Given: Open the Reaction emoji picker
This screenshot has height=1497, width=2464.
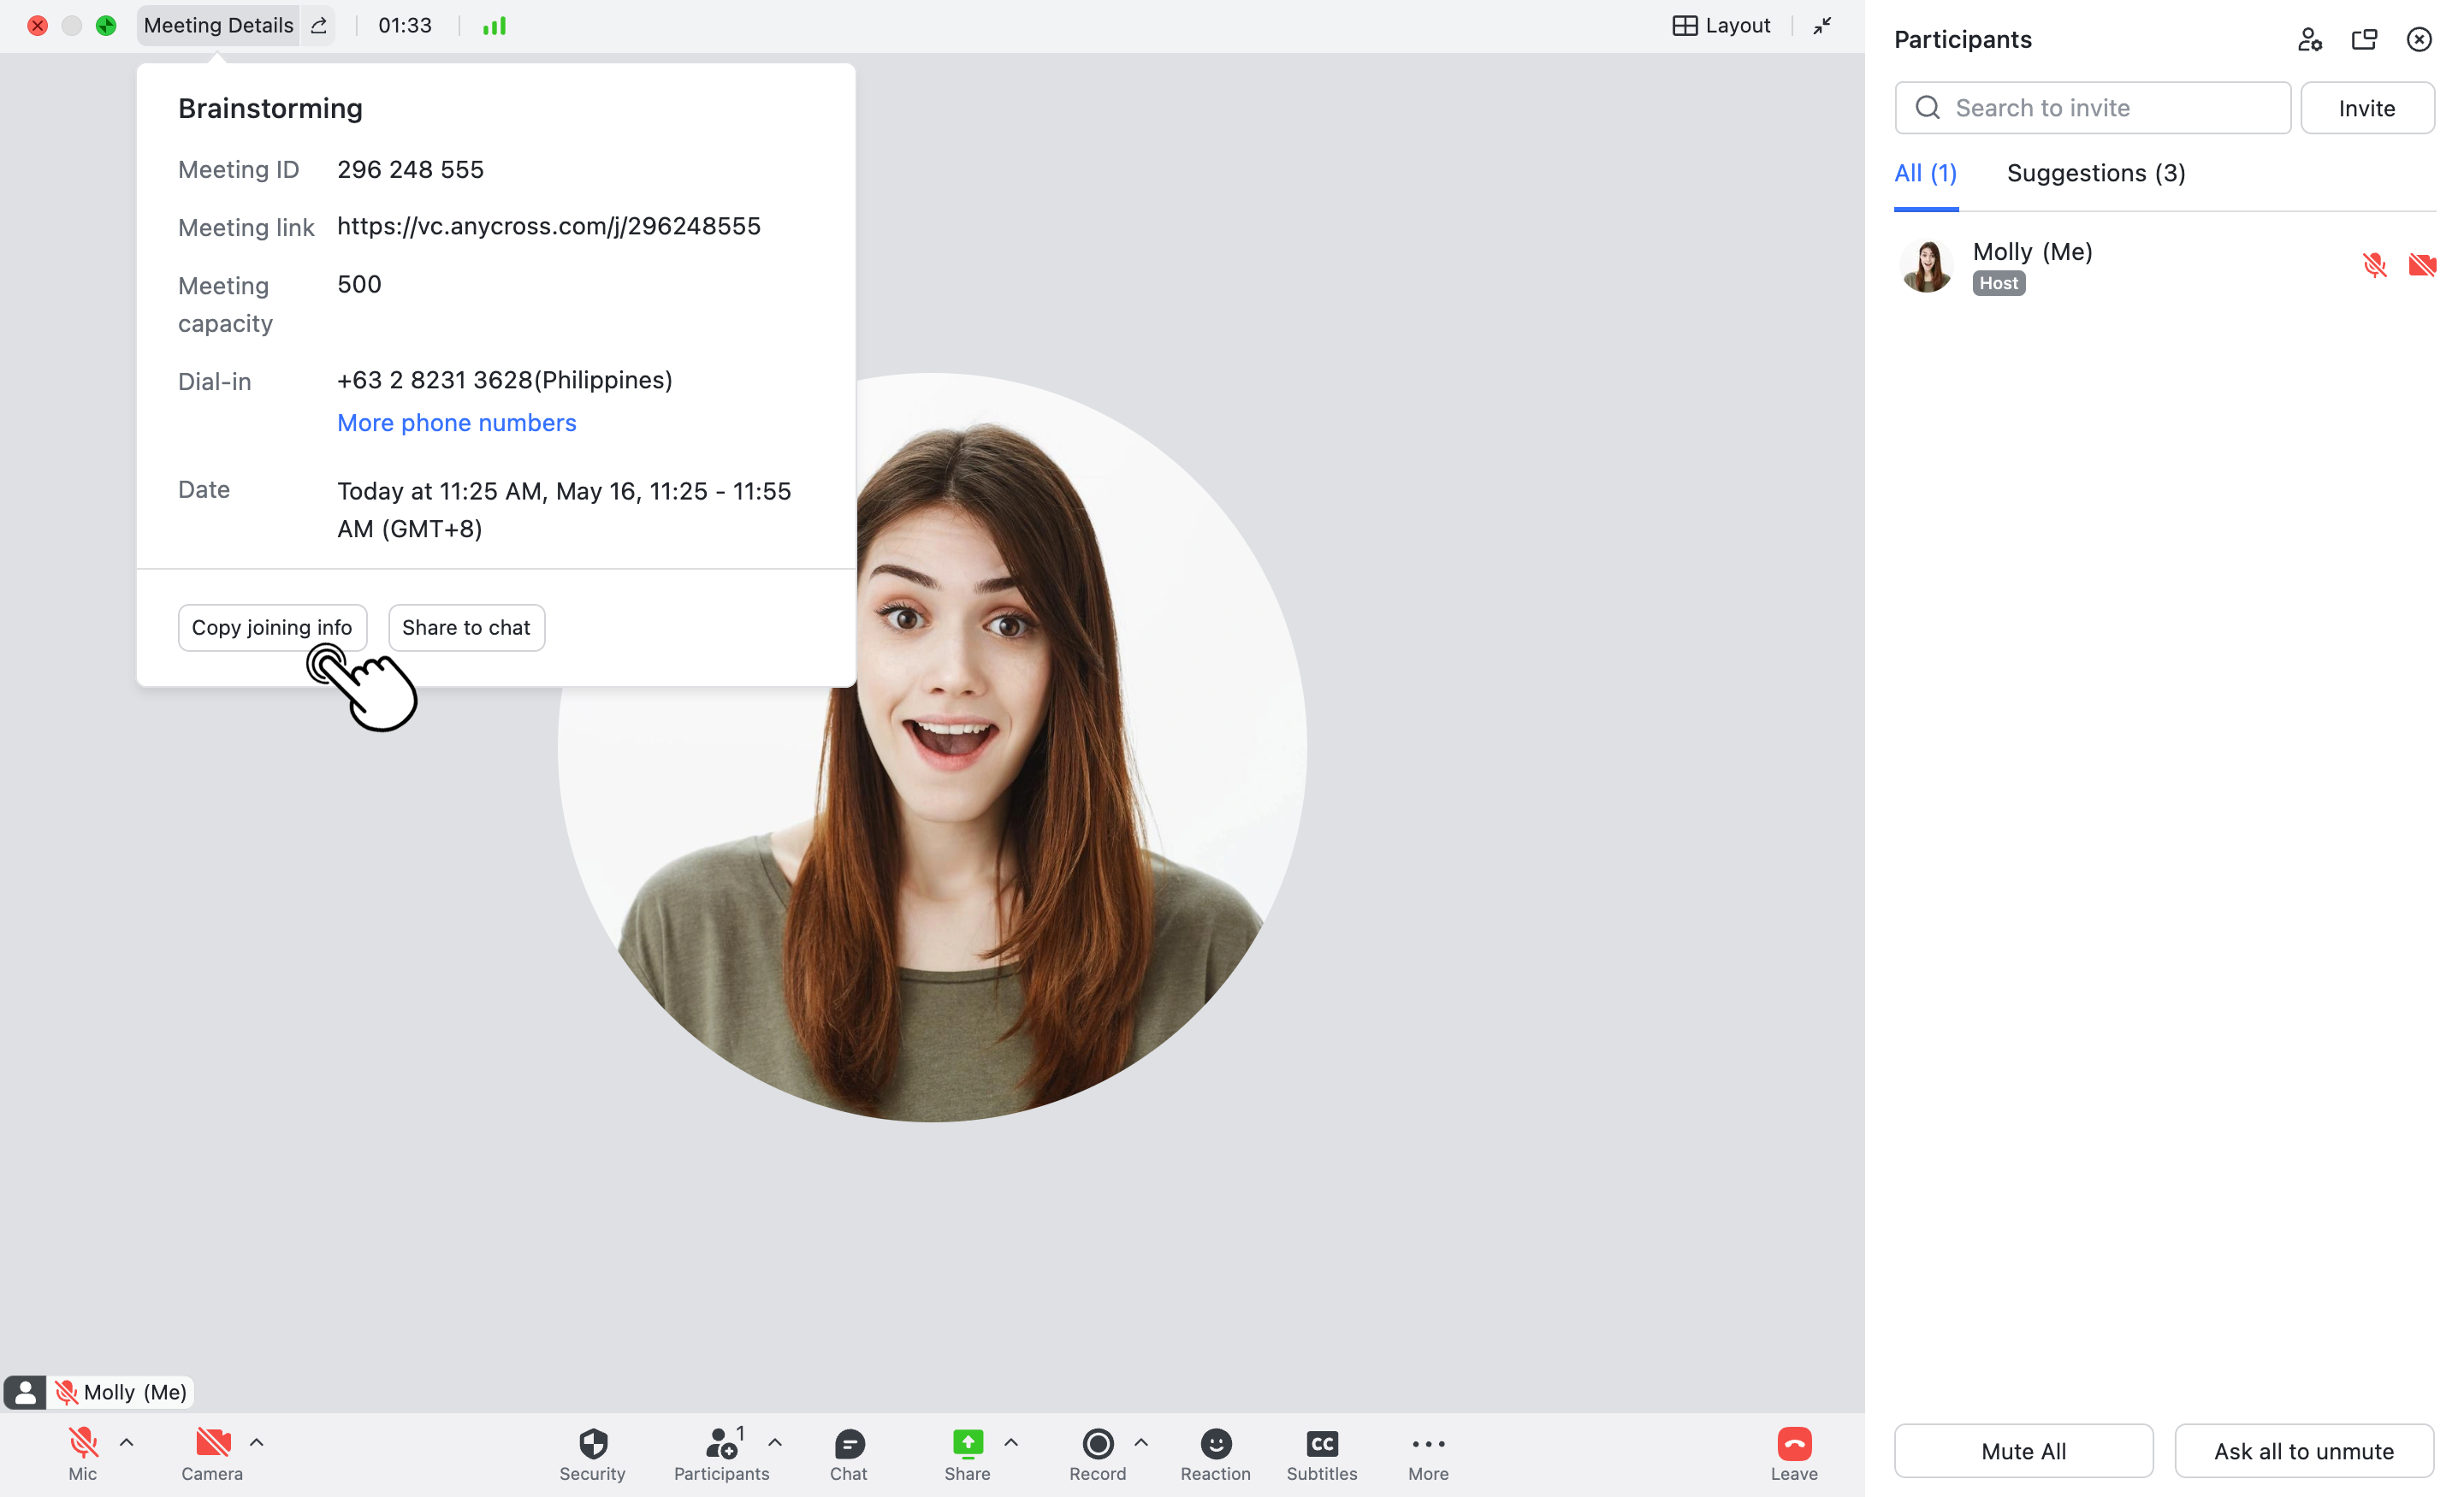Looking at the screenshot, I should tap(1215, 1453).
